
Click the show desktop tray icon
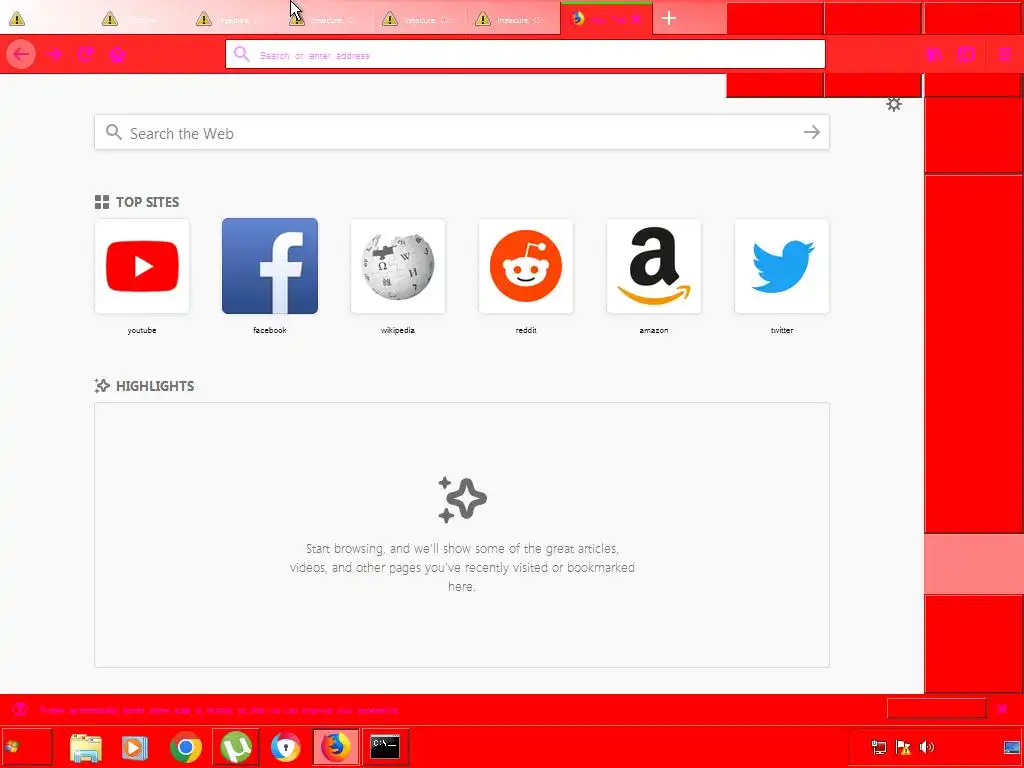point(1012,747)
